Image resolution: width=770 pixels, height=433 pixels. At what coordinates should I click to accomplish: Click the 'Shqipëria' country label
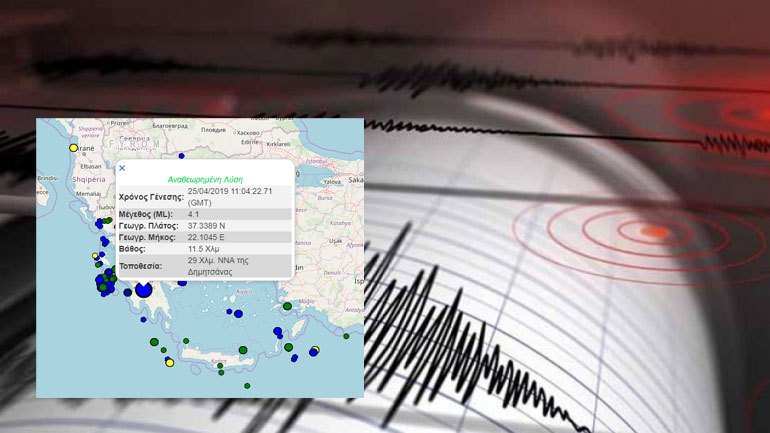tap(89, 180)
